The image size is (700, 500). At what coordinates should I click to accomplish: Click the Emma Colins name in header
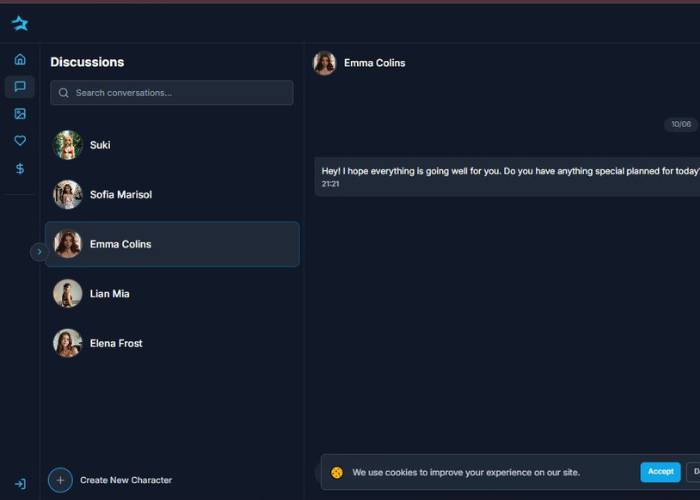click(x=375, y=63)
